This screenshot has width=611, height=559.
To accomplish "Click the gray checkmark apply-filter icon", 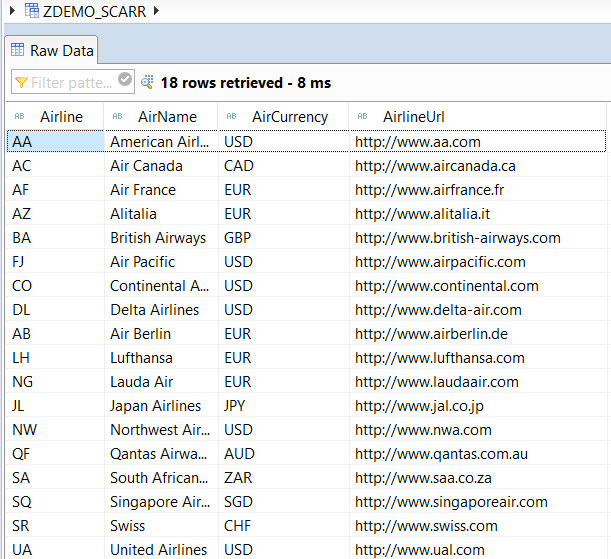I will 125,79.
